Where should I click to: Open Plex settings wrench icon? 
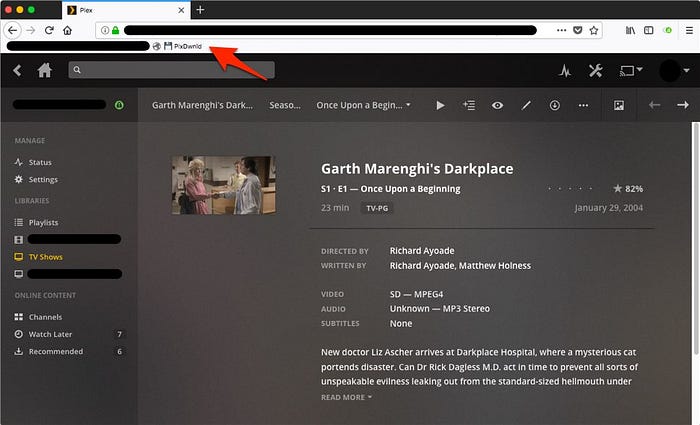point(596,71)
